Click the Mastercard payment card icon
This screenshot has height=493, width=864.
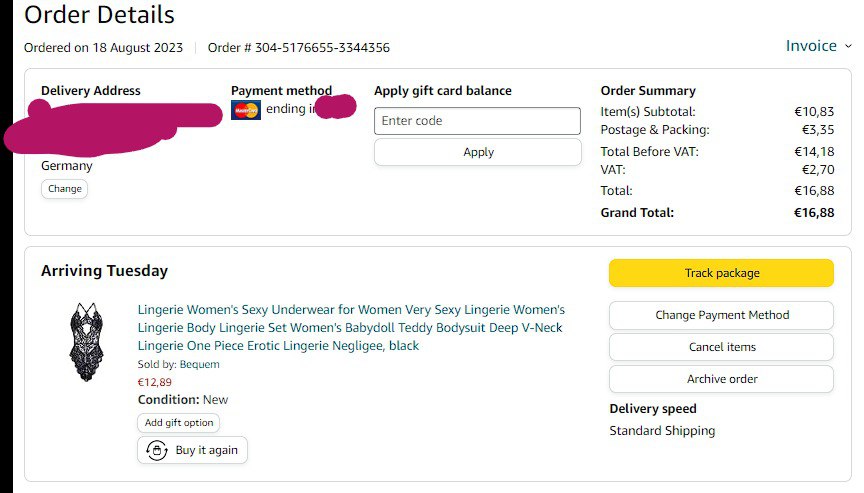[245, 110]
